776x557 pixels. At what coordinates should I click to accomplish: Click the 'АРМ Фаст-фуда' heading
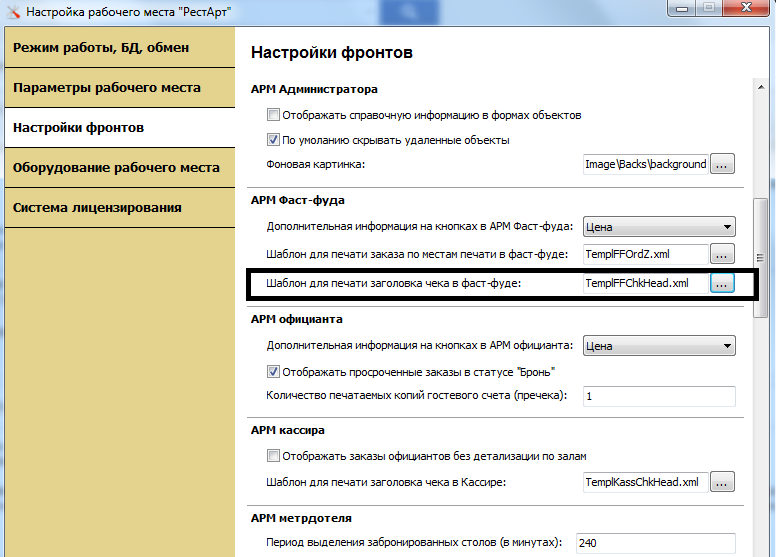[298, 200]
